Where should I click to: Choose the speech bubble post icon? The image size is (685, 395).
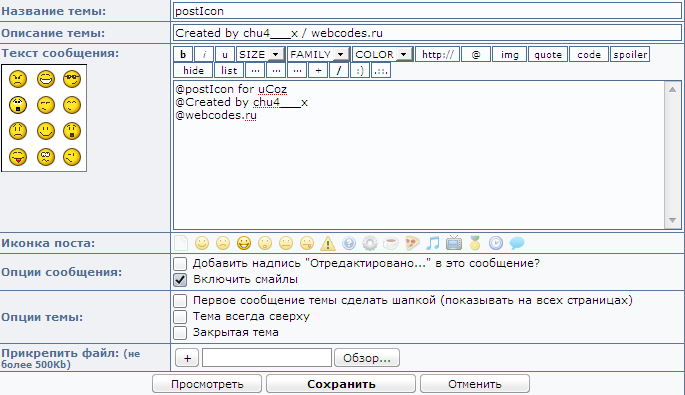517,243
